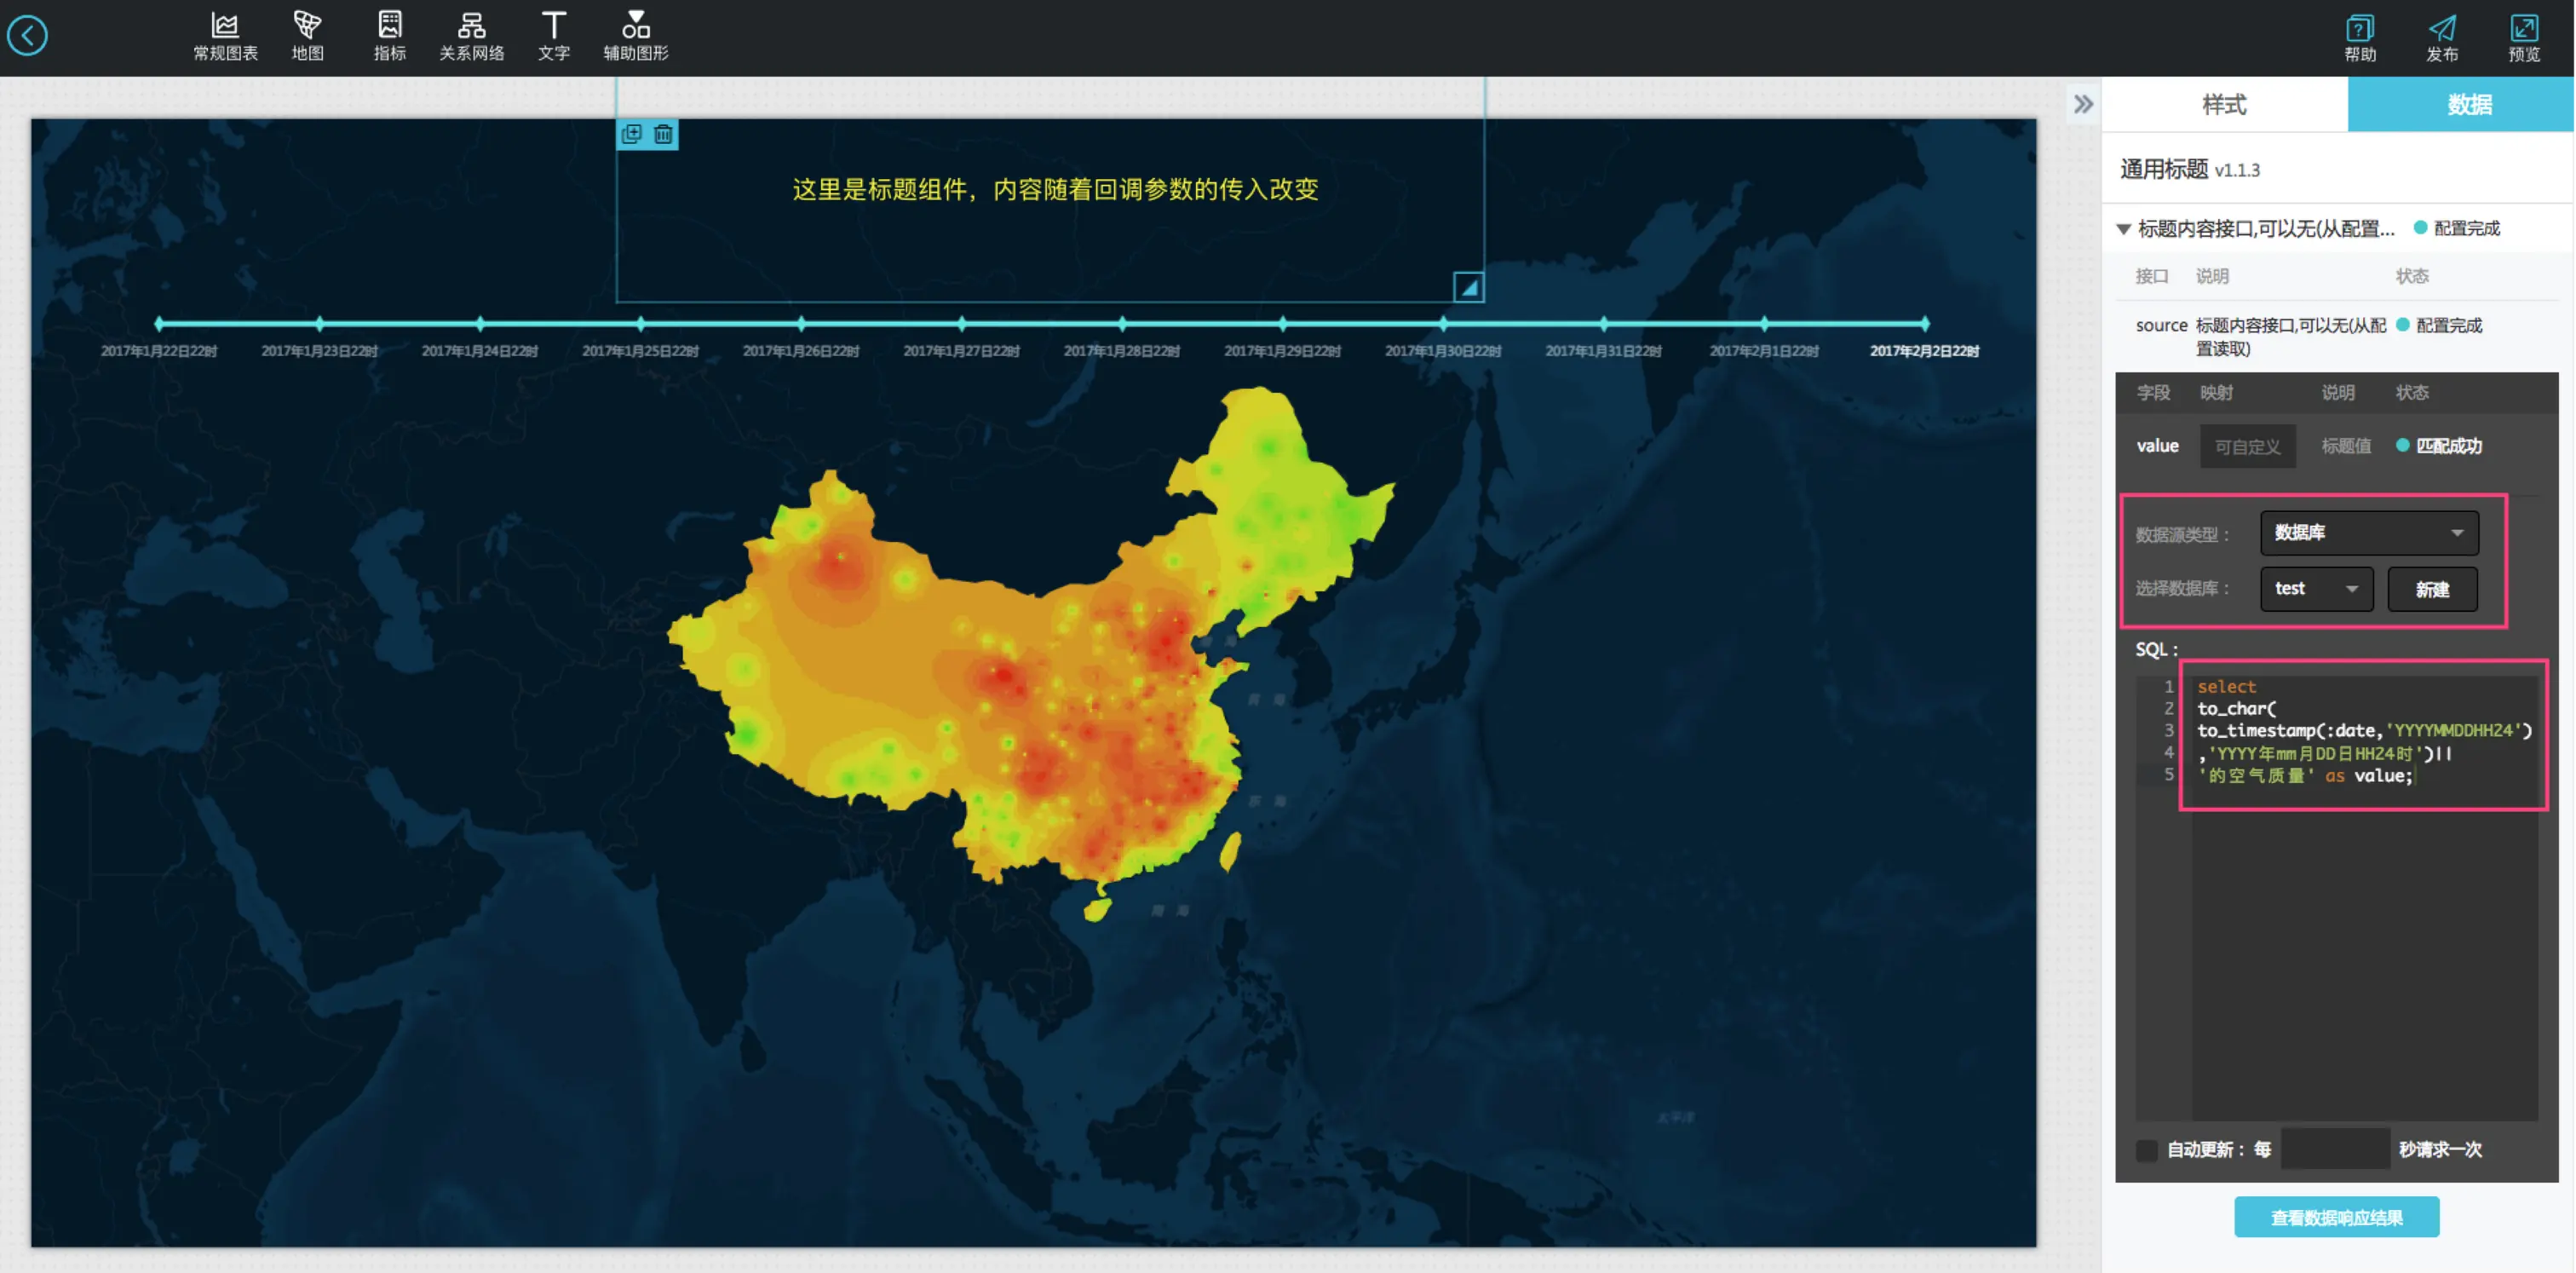The image size is (2576, 1273).
Task: Click the 查看数据响应结果 button
Action: 2335,1217
